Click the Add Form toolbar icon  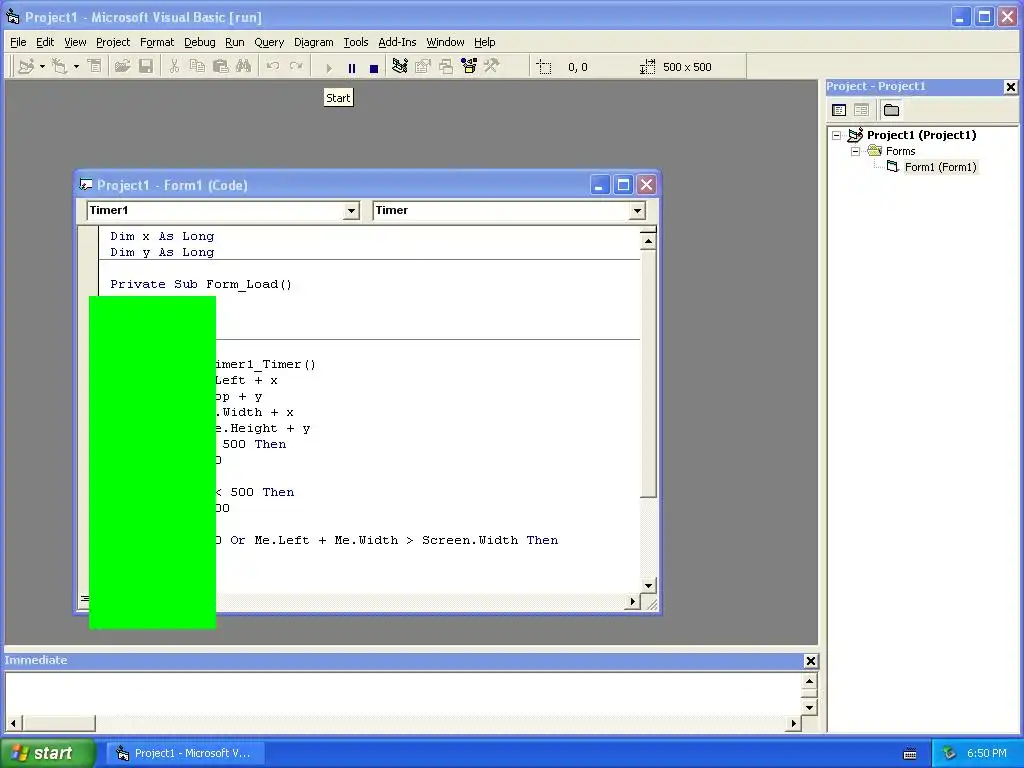(x=59, y=67)
